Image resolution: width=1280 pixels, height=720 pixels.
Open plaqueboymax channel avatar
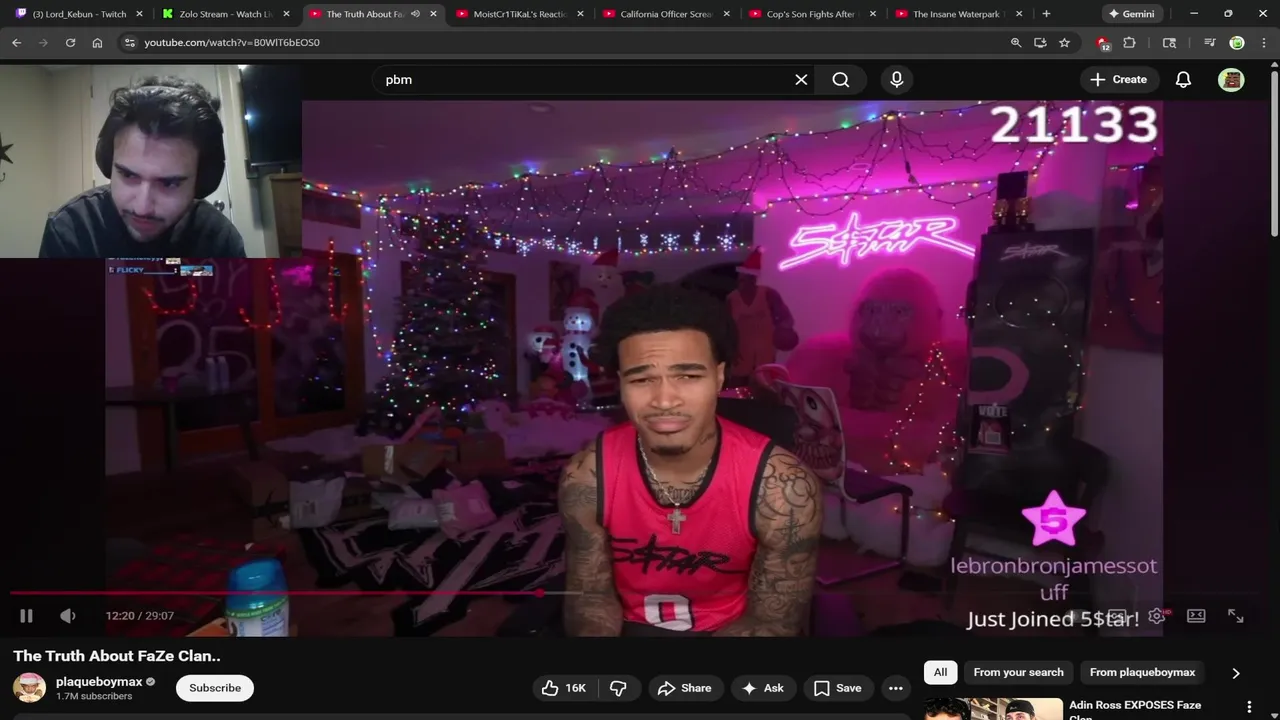click(x=29, y=688)
